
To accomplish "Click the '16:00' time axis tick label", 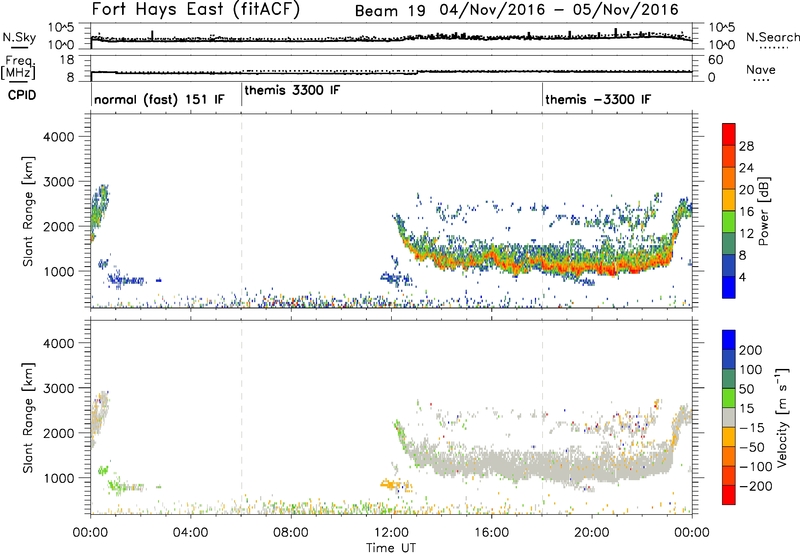I will tap(491, 533).
